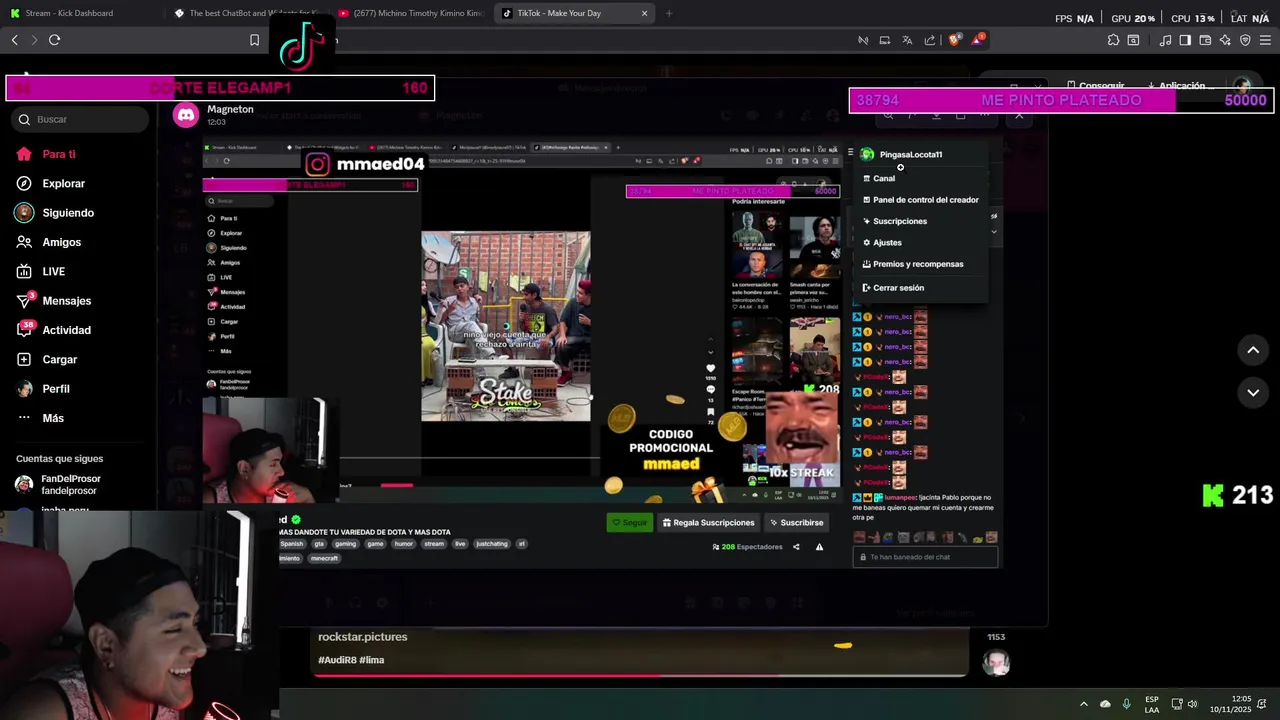Select Panel de control del creador
The width and height of the screenshot is (1280, 720).
921,200
